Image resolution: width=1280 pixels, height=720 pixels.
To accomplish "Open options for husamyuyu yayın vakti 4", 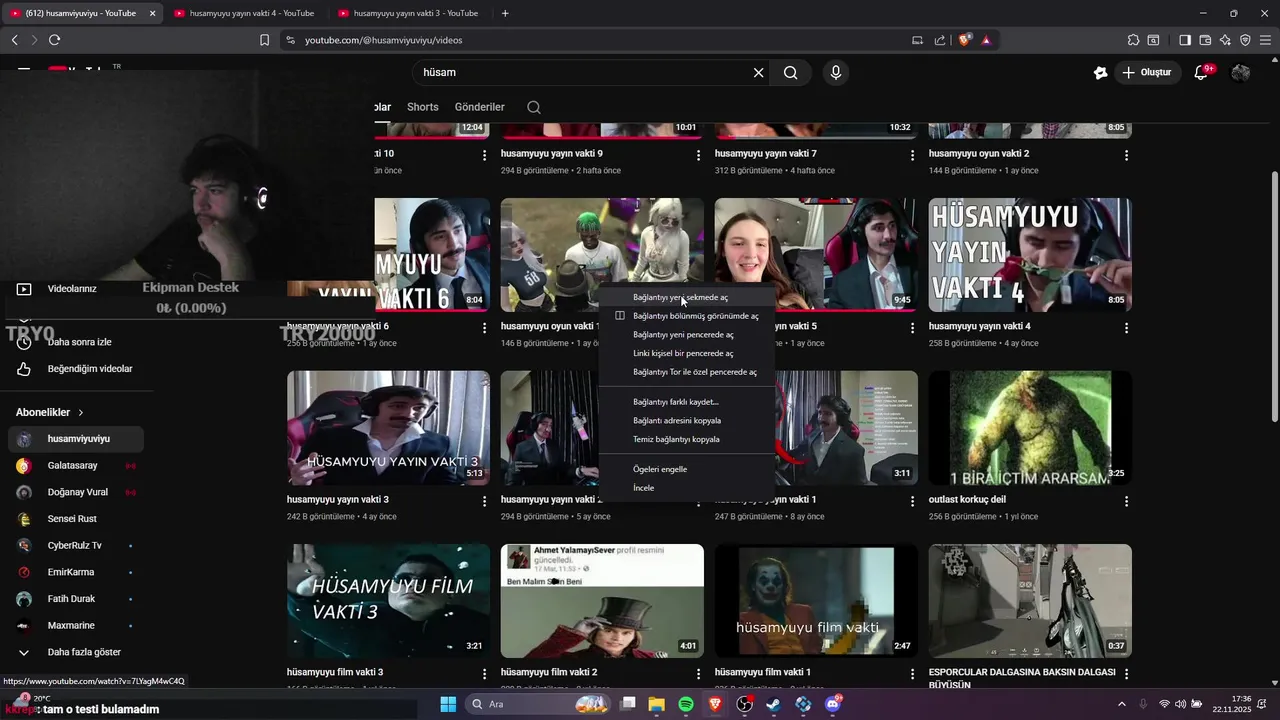I will click(x=1126, y=328).
